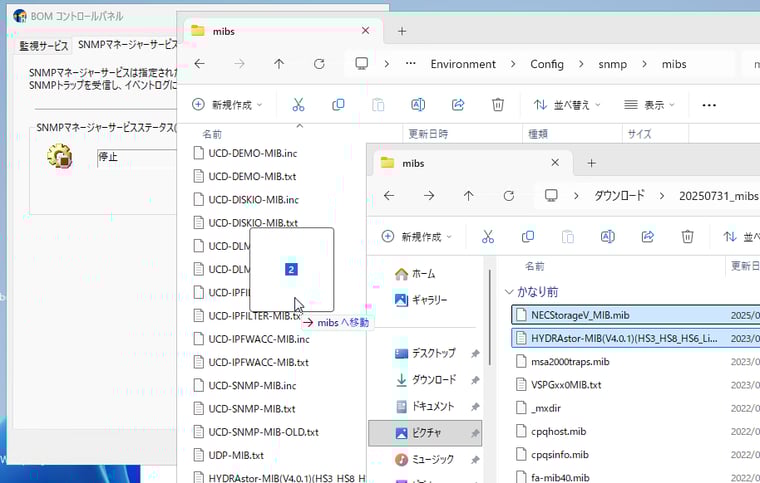The width and height of the screenshot is (760, 483).
Task: Click ダウンロード in front window breadcrumb
Action: [x=619, y=196]
